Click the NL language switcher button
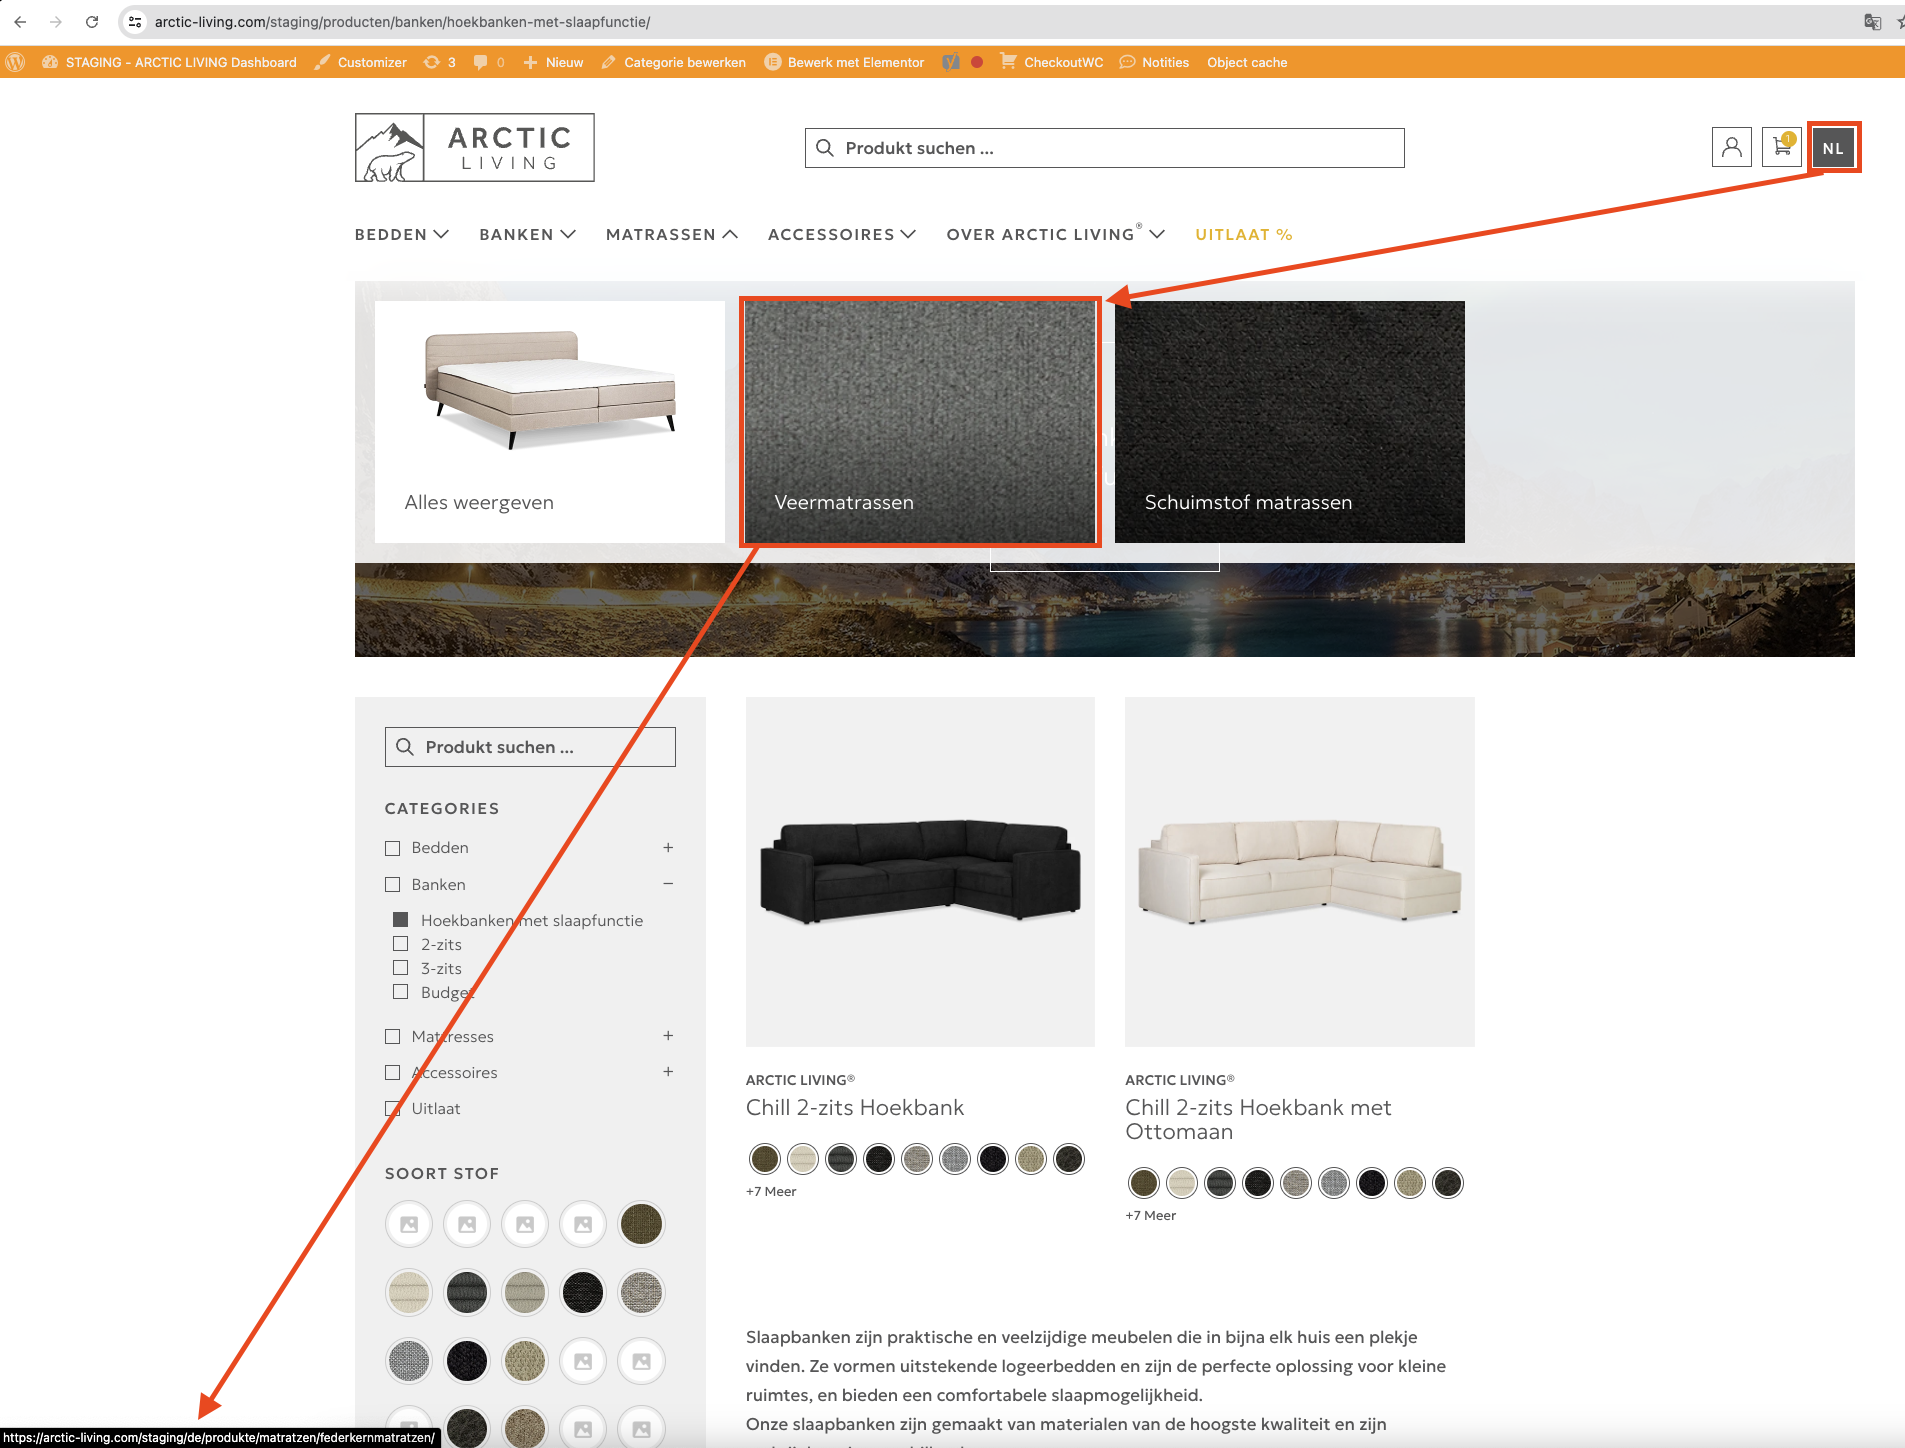This screenshot has width=1905, height=1448. [x=1833, y=148]
